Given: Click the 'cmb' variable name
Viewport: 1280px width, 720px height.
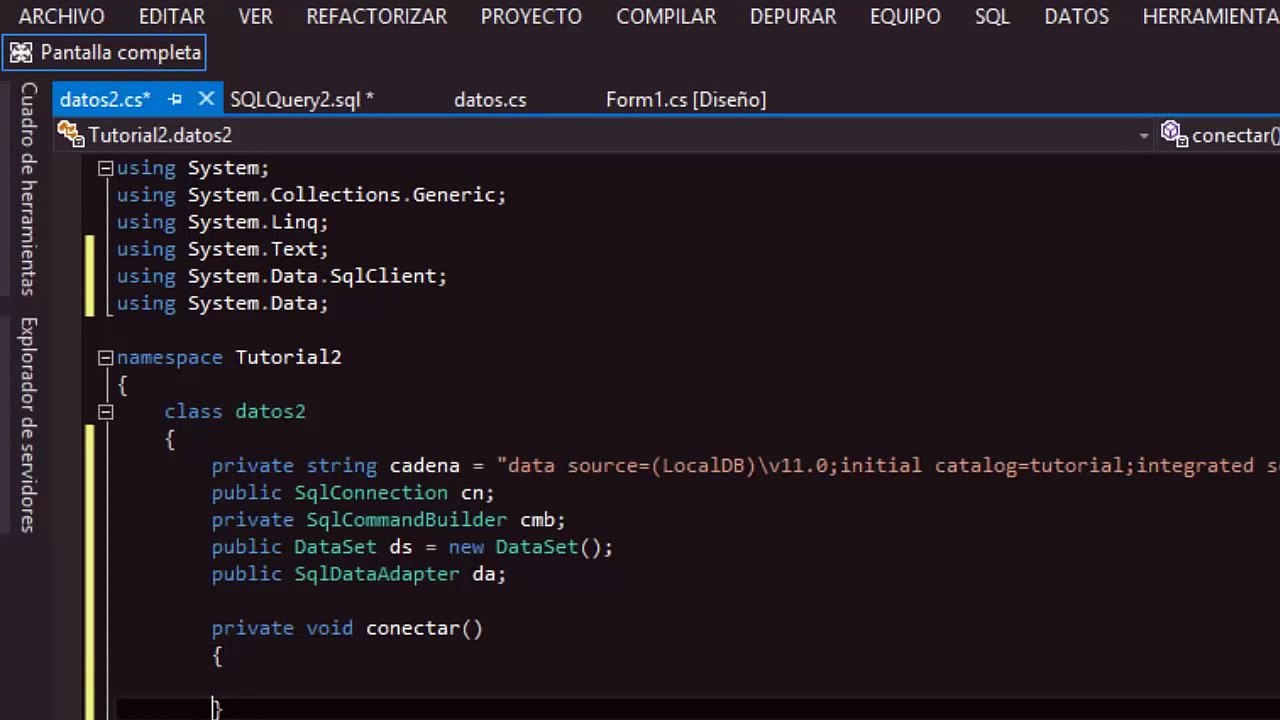Looking at the screenshot, I should (537, 520).
